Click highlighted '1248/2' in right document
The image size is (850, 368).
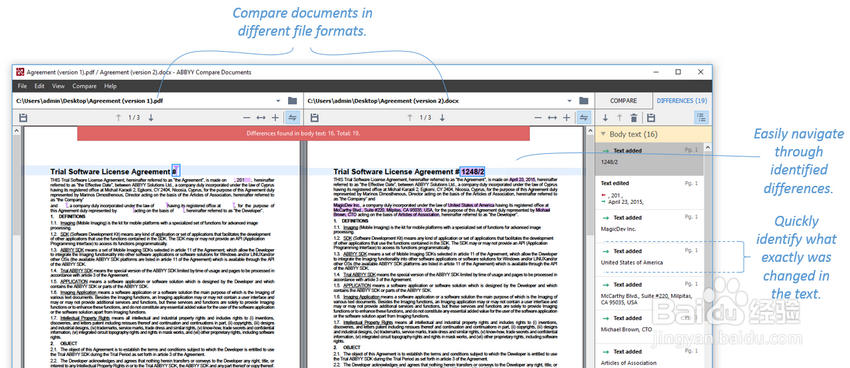coord(473,172)
